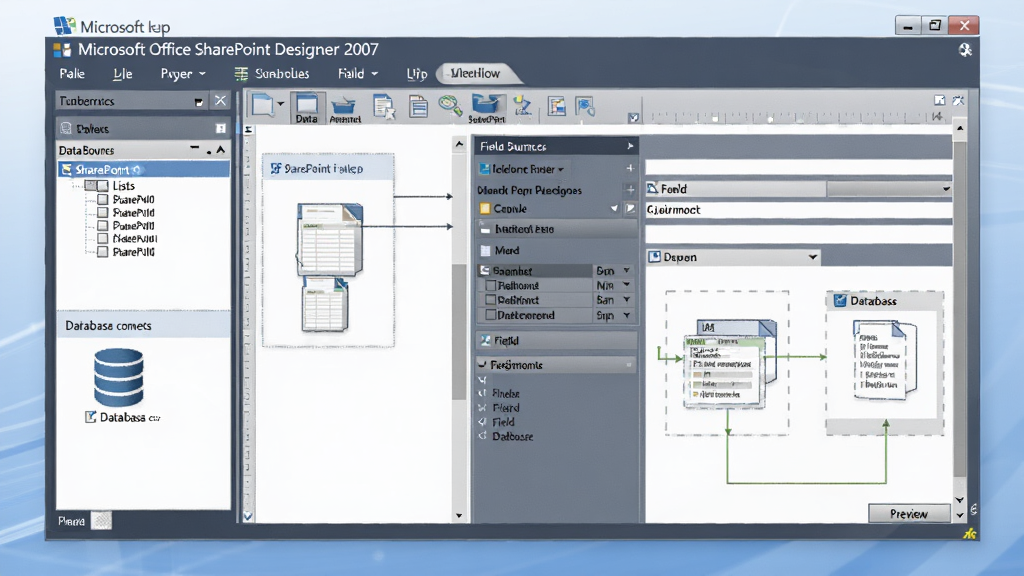1024x576 pixels.
Task: Click the new blank page toolbar icon
Action: [263, 105]
